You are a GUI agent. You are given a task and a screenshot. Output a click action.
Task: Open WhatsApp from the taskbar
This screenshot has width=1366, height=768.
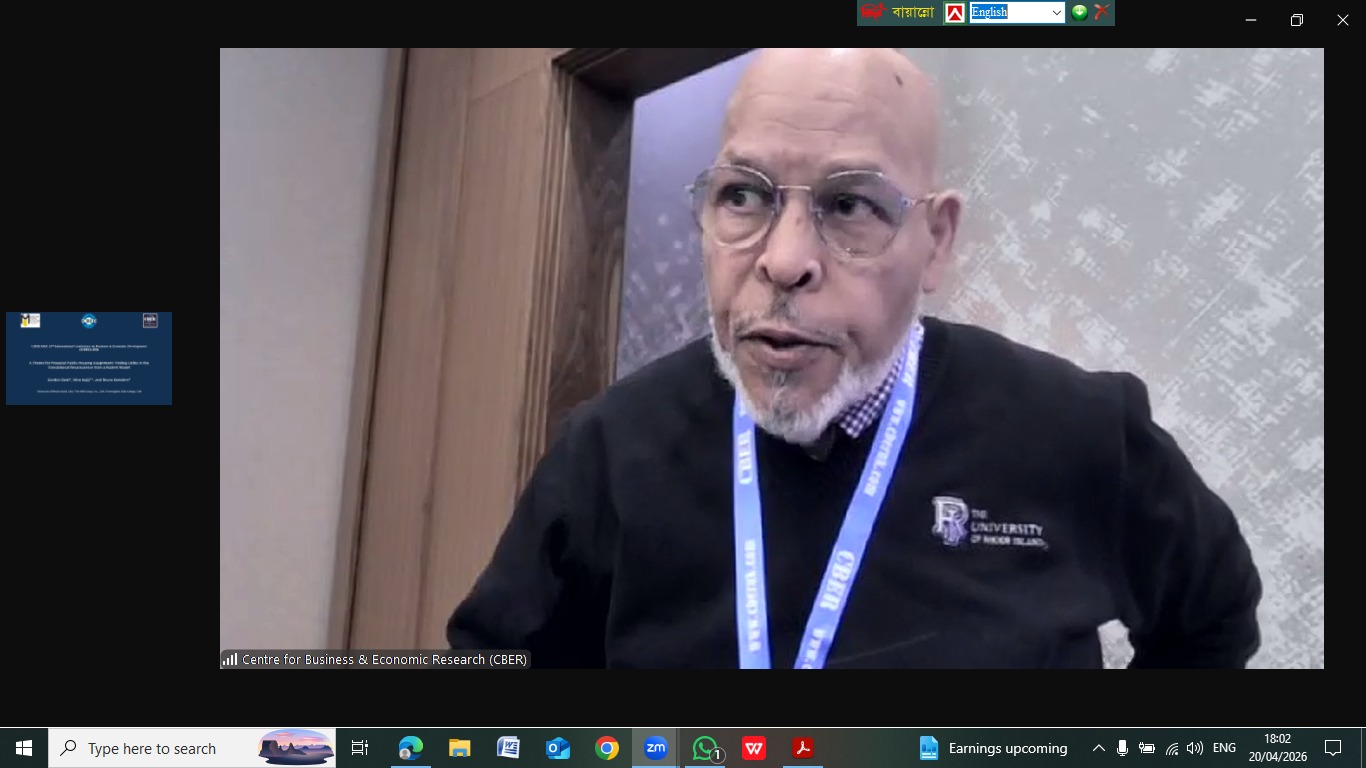[705, 748]
